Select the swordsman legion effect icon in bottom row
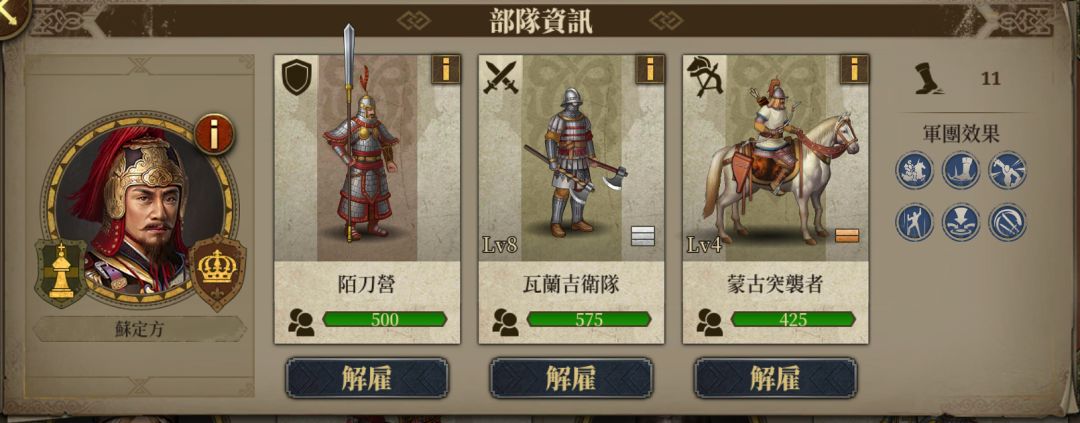This screenshot has width=1080, height=423. [x=915, y=222]
